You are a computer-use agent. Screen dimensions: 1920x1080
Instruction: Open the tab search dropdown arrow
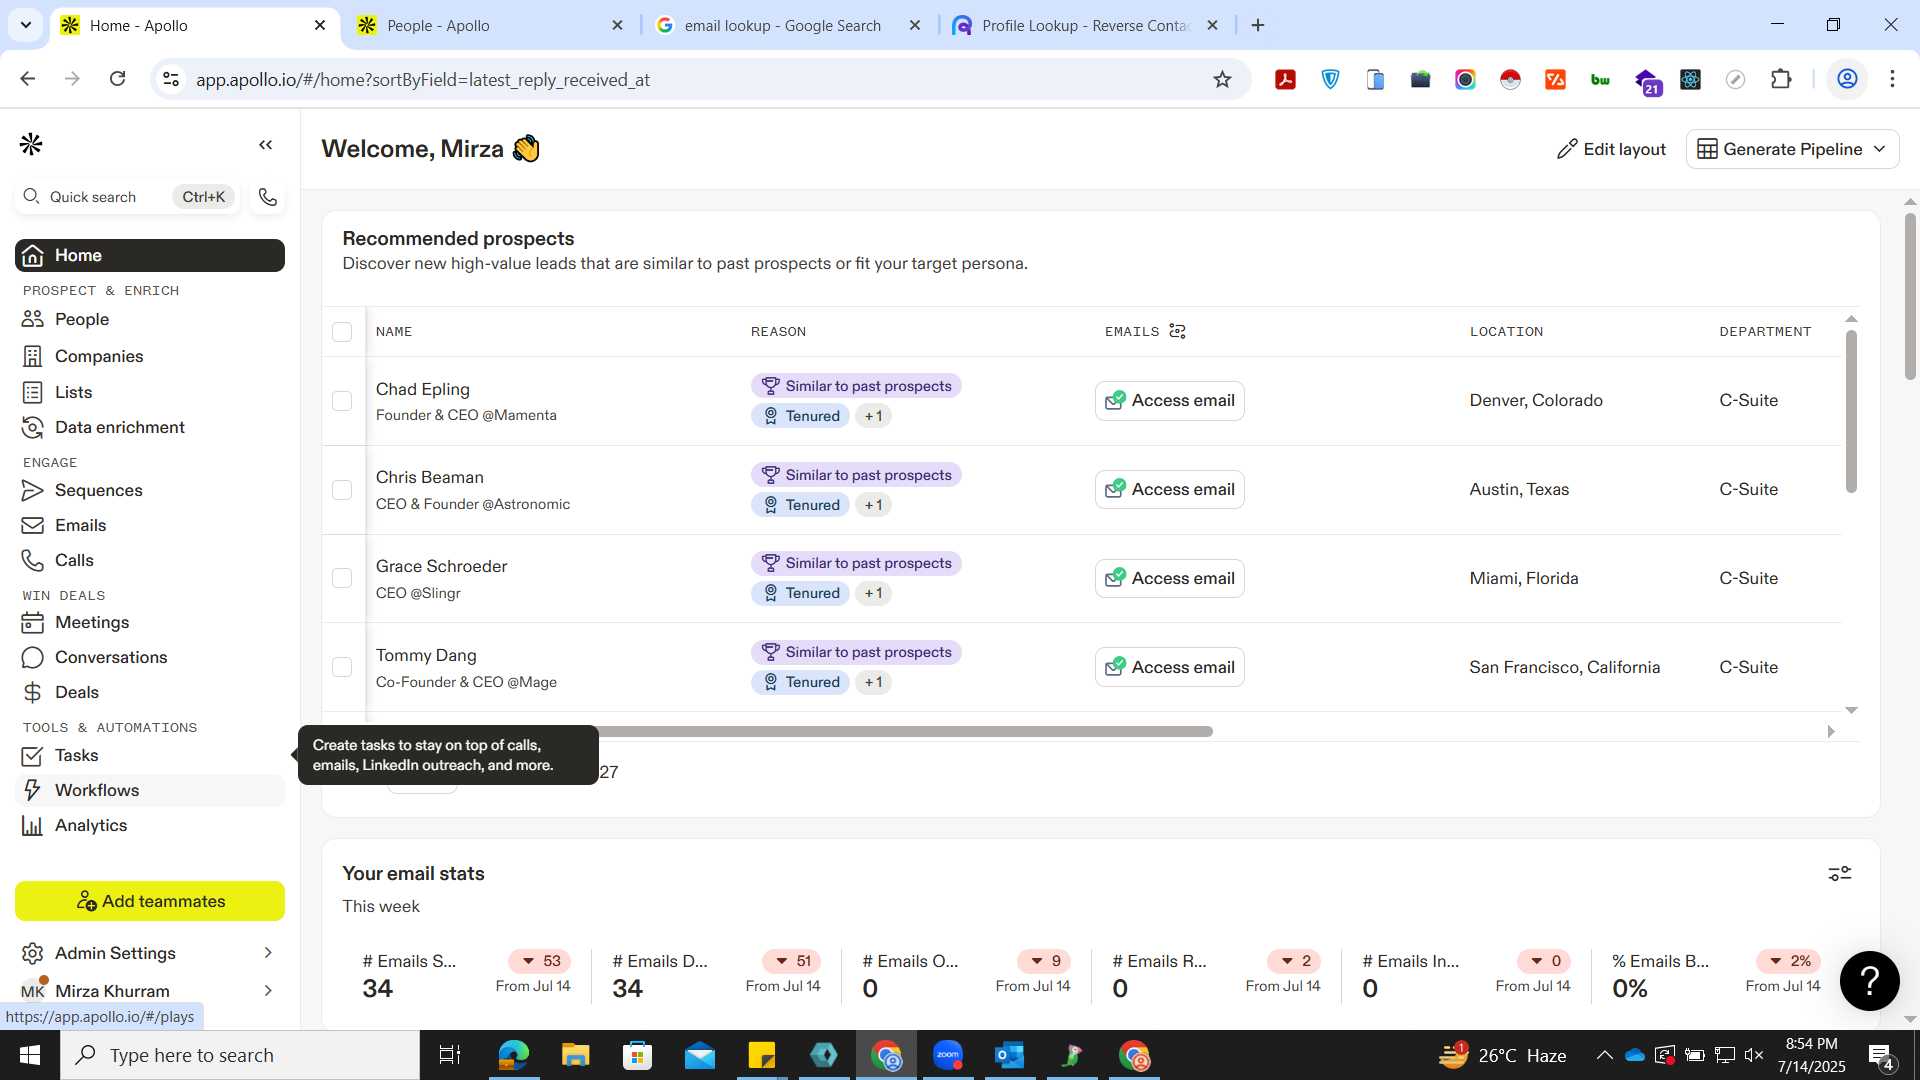[x=25, y=25]
